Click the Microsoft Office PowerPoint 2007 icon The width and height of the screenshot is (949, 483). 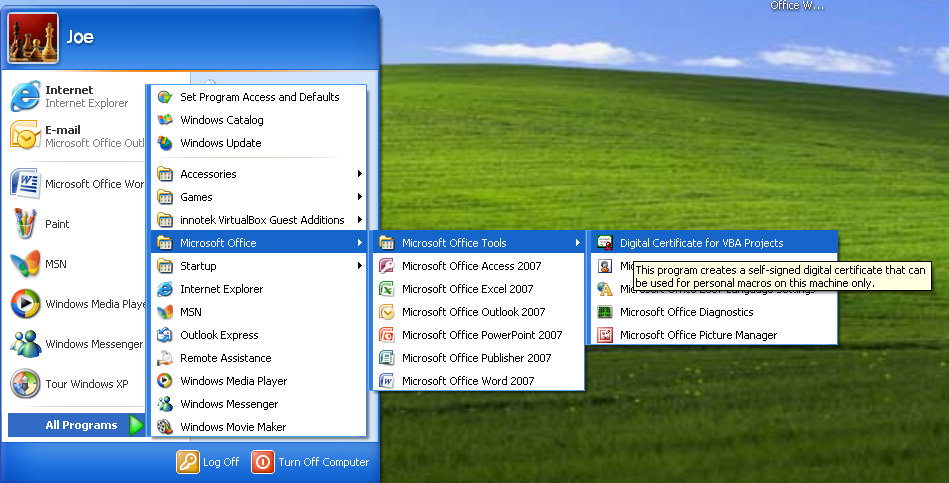coord(386,335)
